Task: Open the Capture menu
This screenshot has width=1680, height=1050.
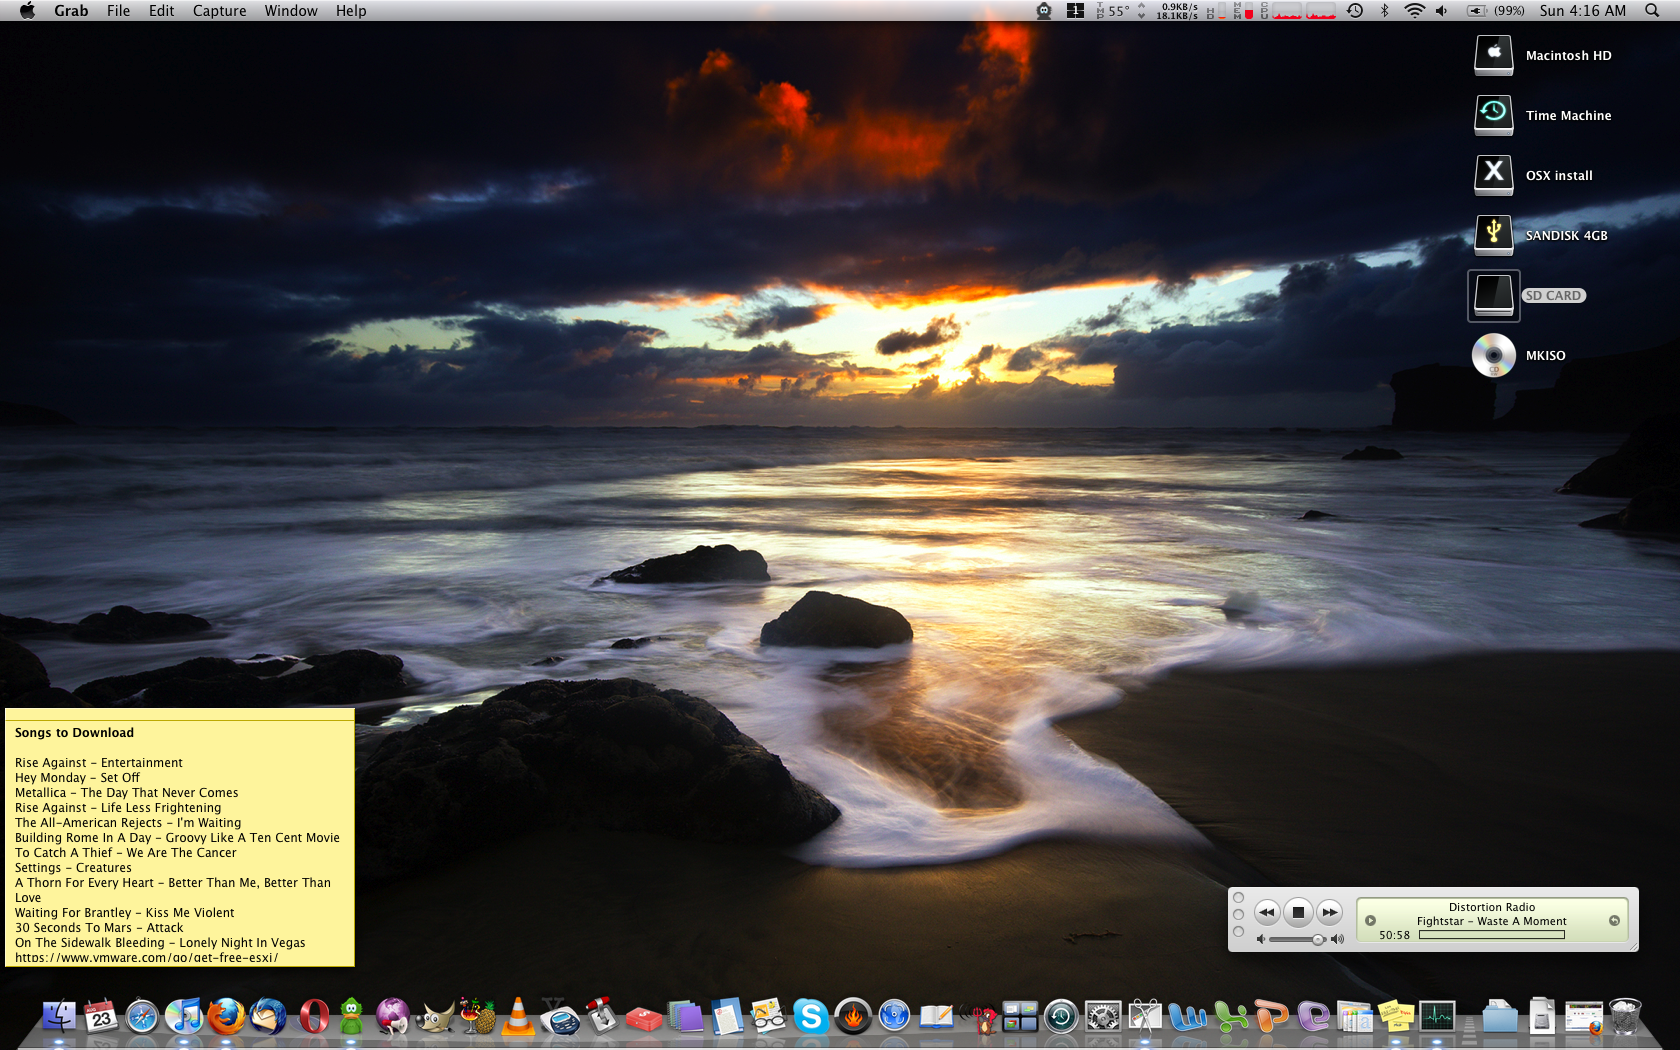Action: tap(219, 11)
